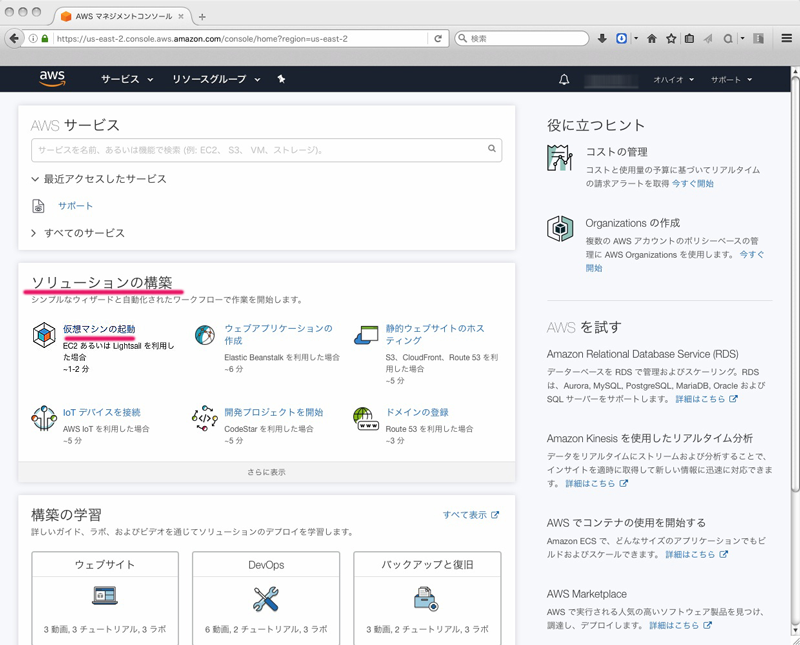Reload the page with refresh icon
The height and width of the screenshot is (645, 800).
tap(438, 38)
